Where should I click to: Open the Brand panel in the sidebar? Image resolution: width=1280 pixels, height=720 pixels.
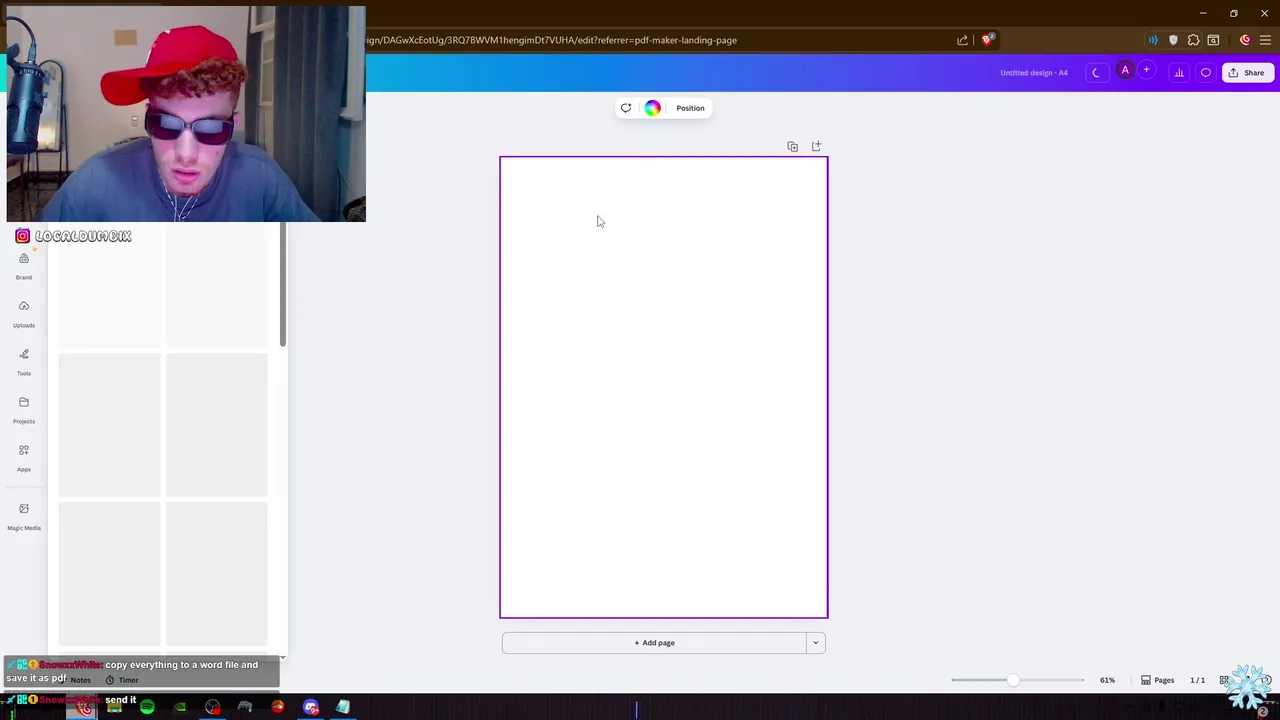pyautogui.click(x=24, y=265)
